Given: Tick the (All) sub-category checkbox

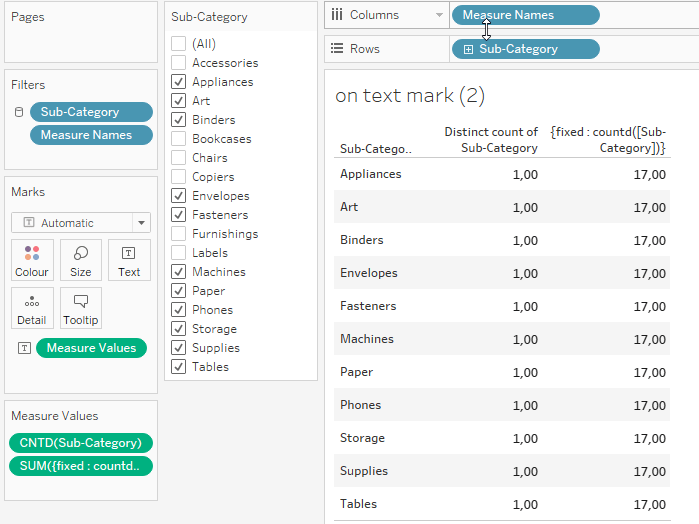Looking at the screenshot, I should [x=178, y=44].
